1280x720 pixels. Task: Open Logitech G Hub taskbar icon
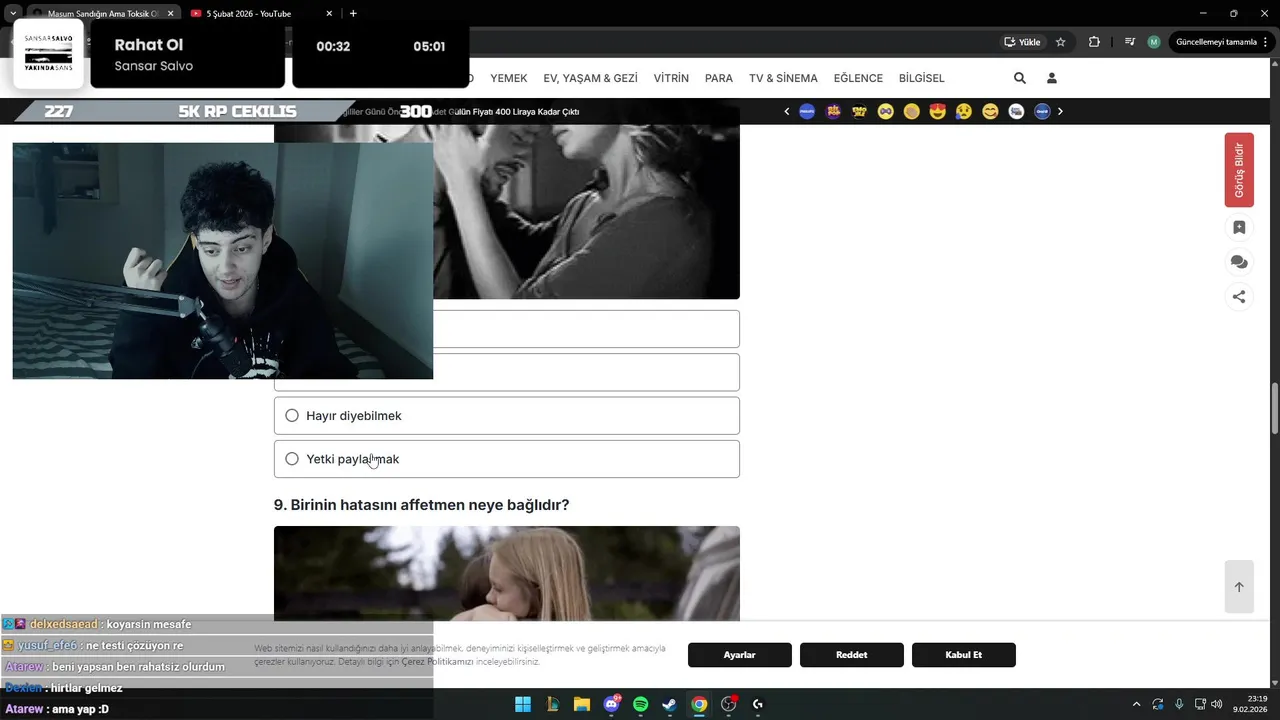758,704
